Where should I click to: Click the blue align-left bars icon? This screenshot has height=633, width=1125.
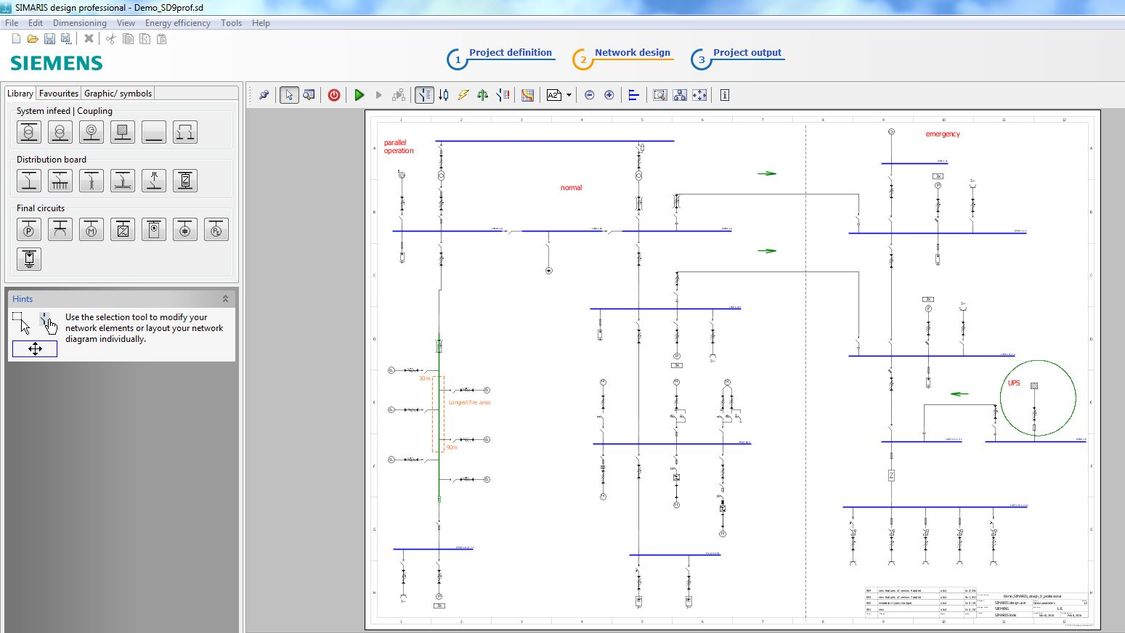click(x=634, y=95)
